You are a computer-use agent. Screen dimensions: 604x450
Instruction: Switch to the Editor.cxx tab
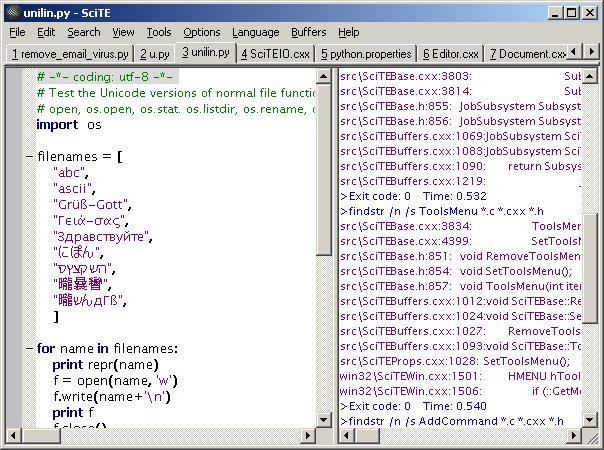click(450, 54)
